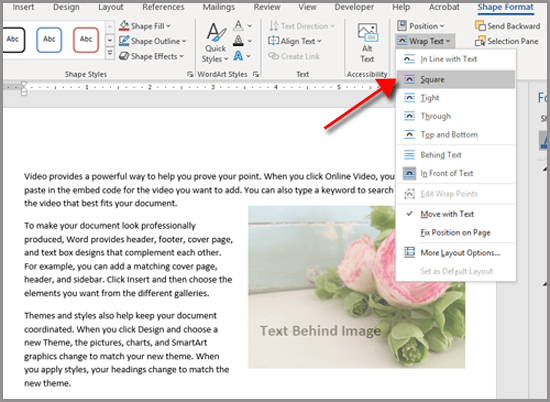Image resolution: width=550 pixels, height=402 pixels.
Task: Click the Text Behind Image text box
Action: click(x=320, y=330)
